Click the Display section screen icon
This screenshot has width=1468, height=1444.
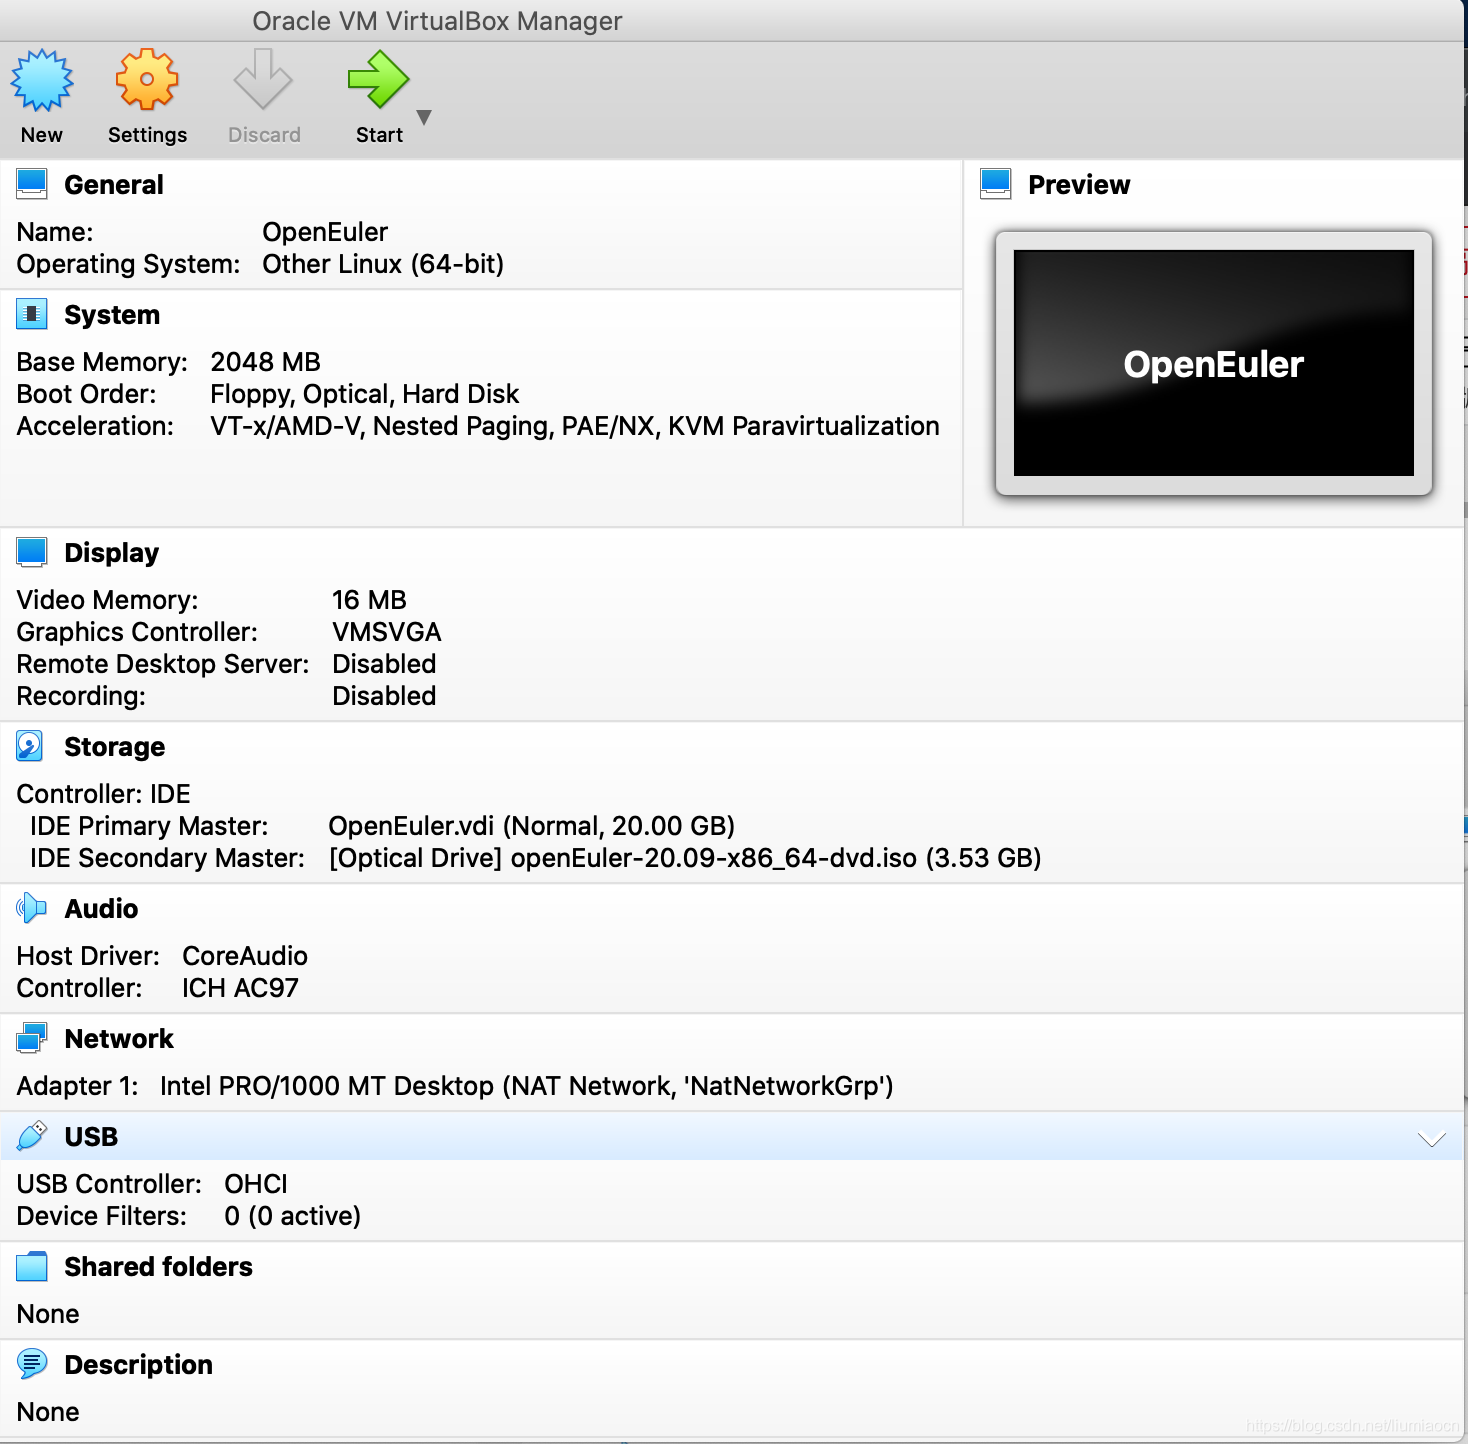tap(32, 552)
